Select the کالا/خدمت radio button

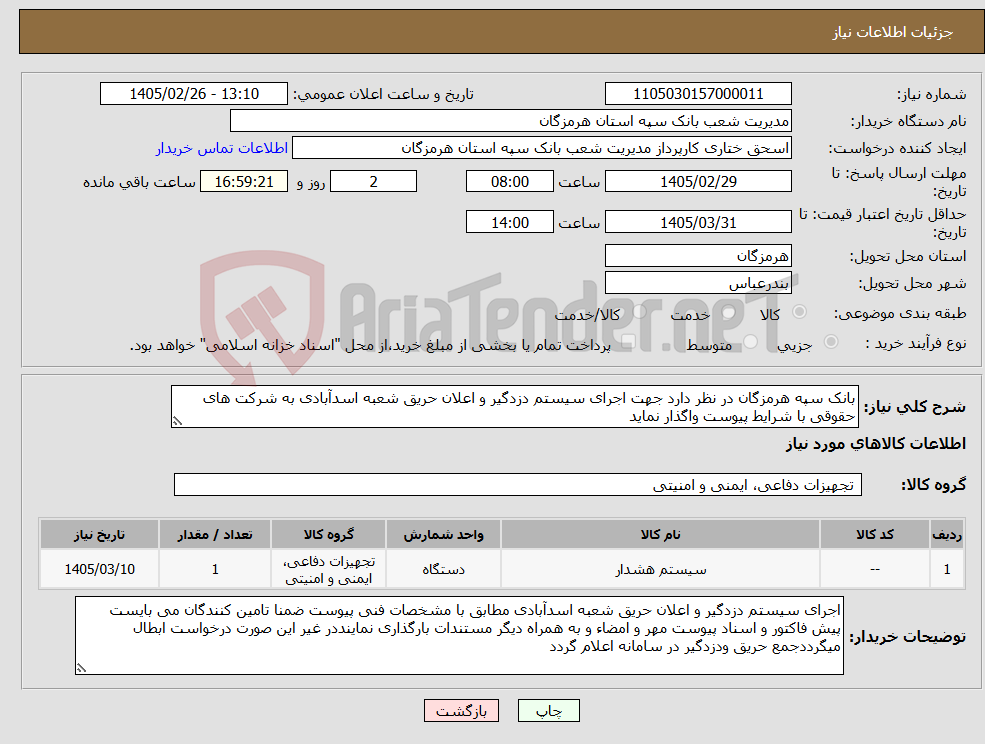639,312
